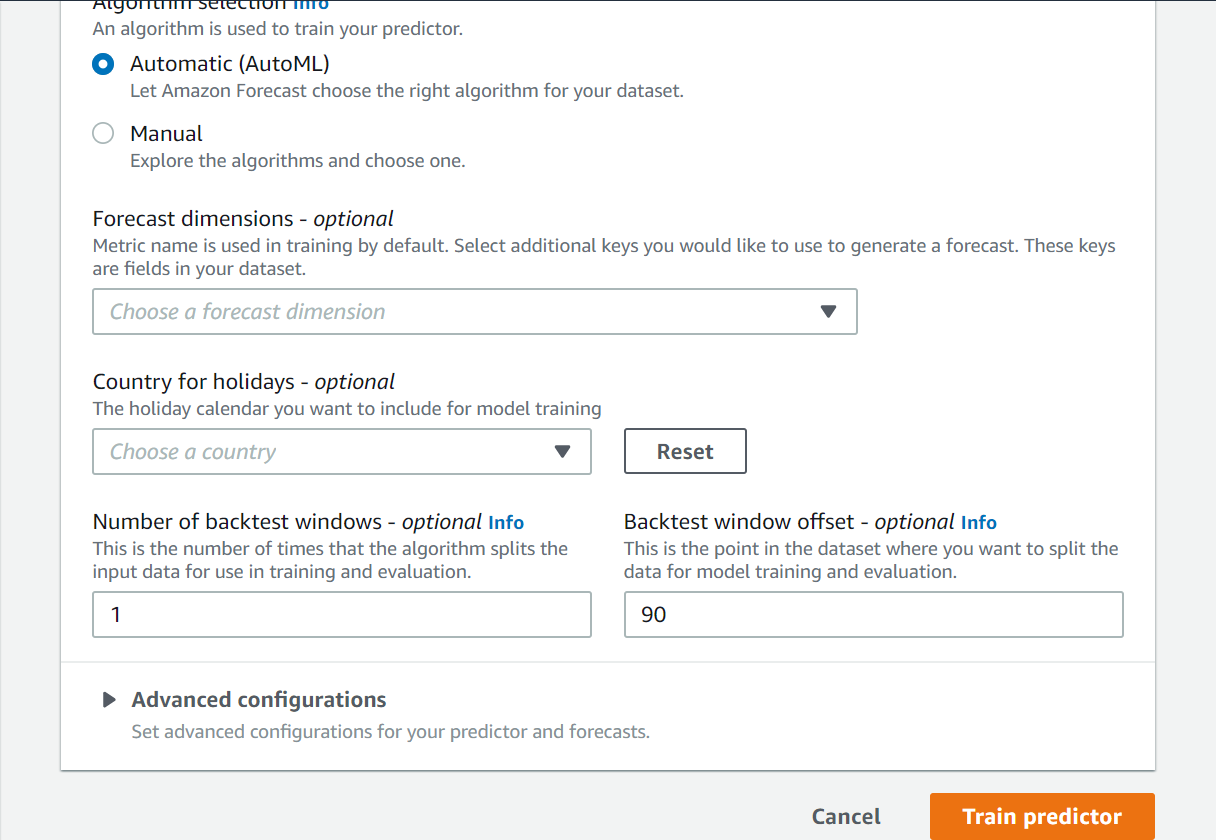Click the Advanced configurations heading text

tap(259, 700)
